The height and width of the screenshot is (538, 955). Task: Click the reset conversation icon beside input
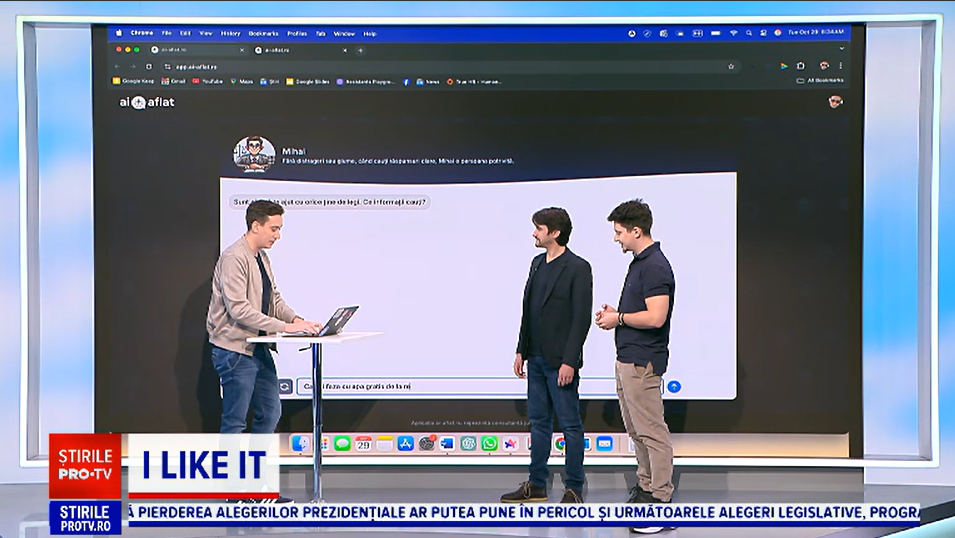click(x=285, y=386)
